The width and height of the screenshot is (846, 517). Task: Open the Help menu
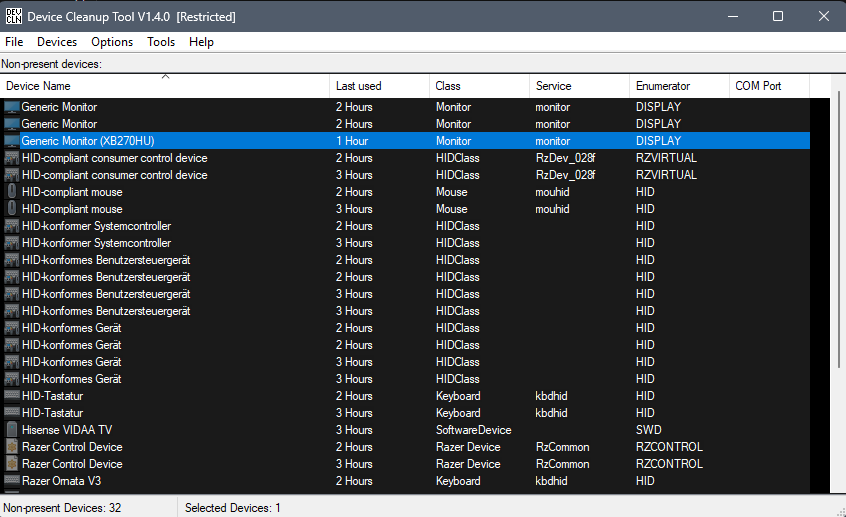pos(201,42)
